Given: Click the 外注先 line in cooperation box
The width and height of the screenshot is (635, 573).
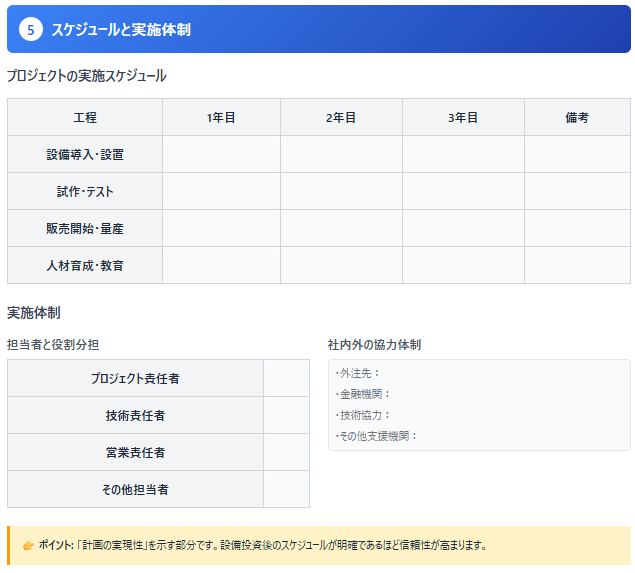Looking at the screenshot, I should click(358, 373).
